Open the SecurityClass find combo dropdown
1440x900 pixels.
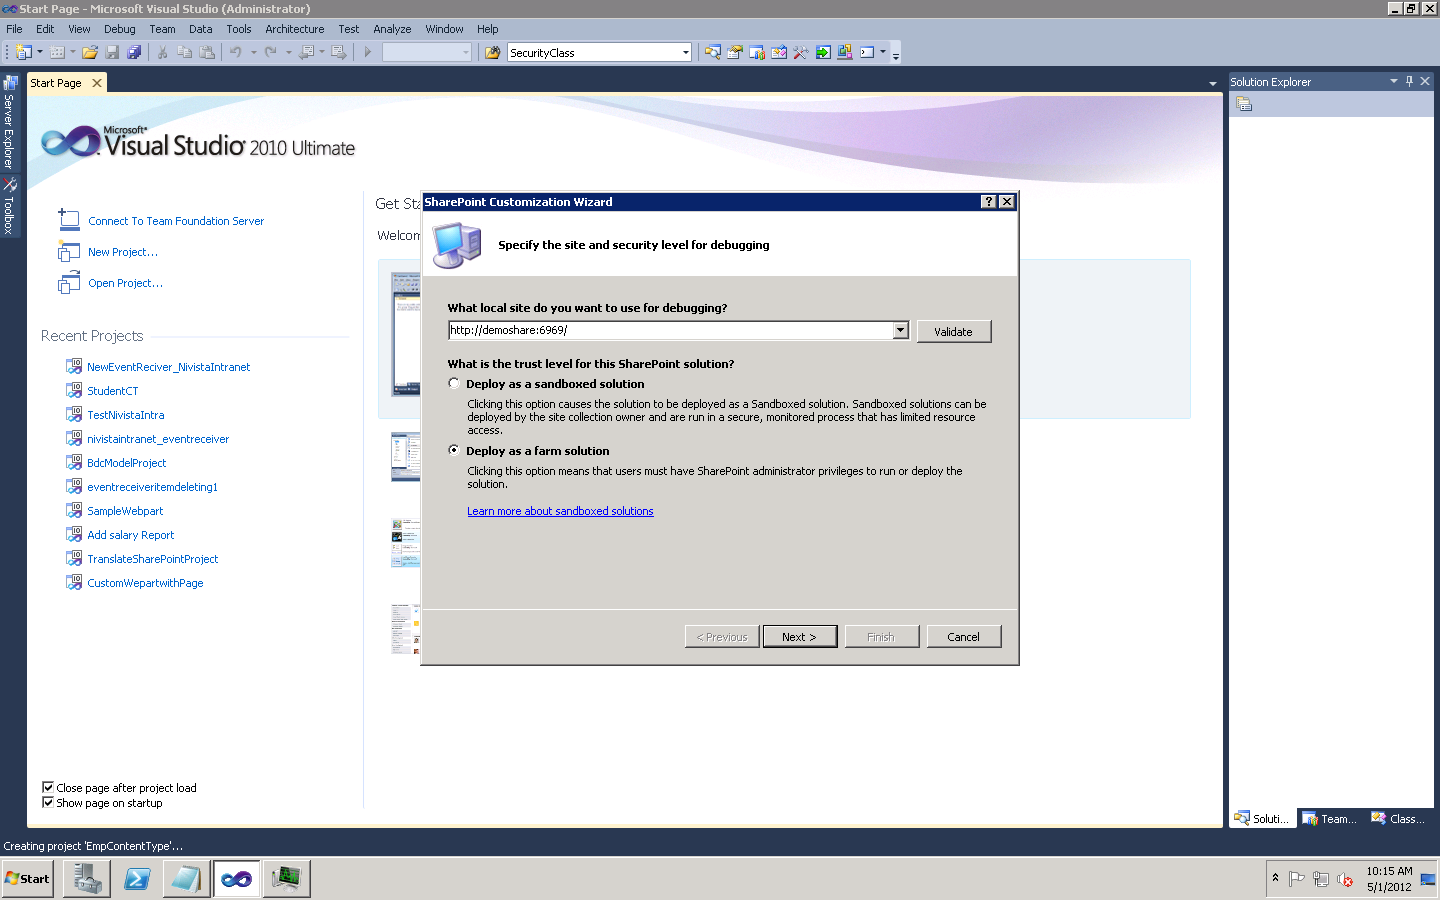[x=686, y=52]
